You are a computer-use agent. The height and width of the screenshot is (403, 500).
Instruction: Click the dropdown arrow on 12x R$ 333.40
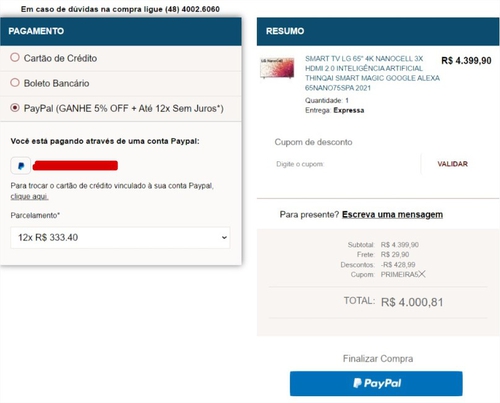[224, 238]
